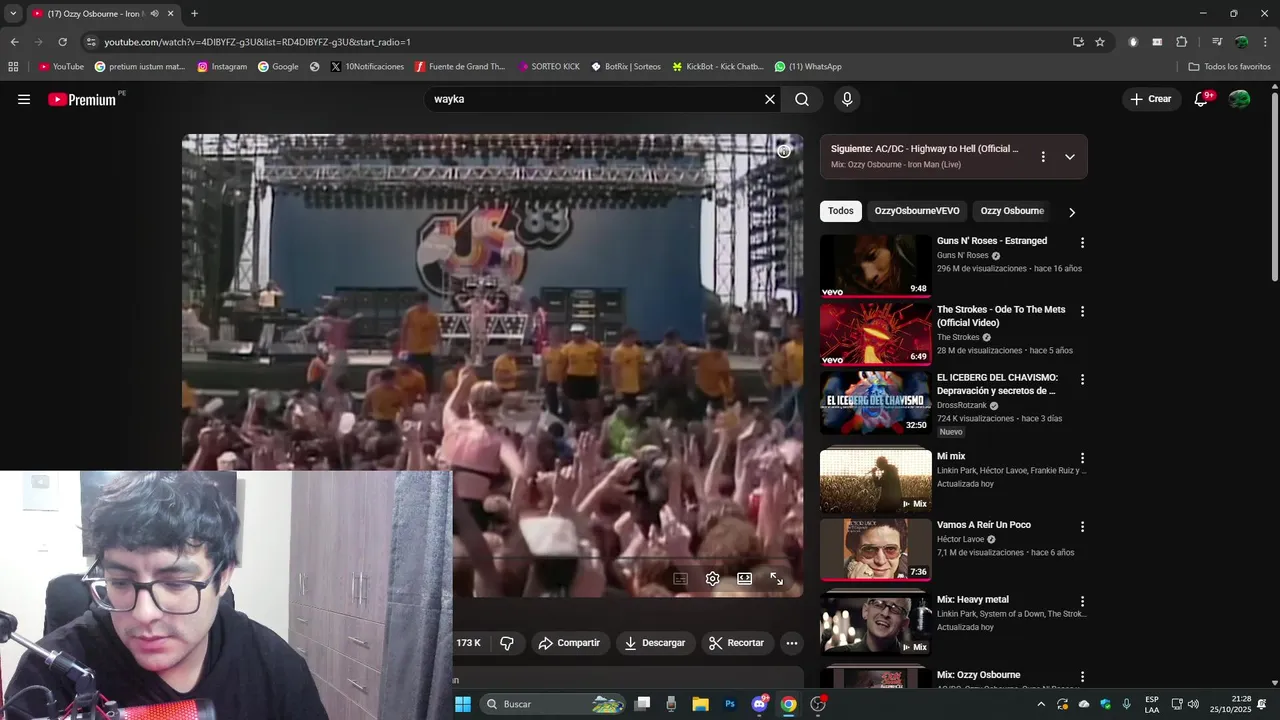Expand the playlist panel chevron
This screenshot has width=1280, height=720.
(1070, 157)
